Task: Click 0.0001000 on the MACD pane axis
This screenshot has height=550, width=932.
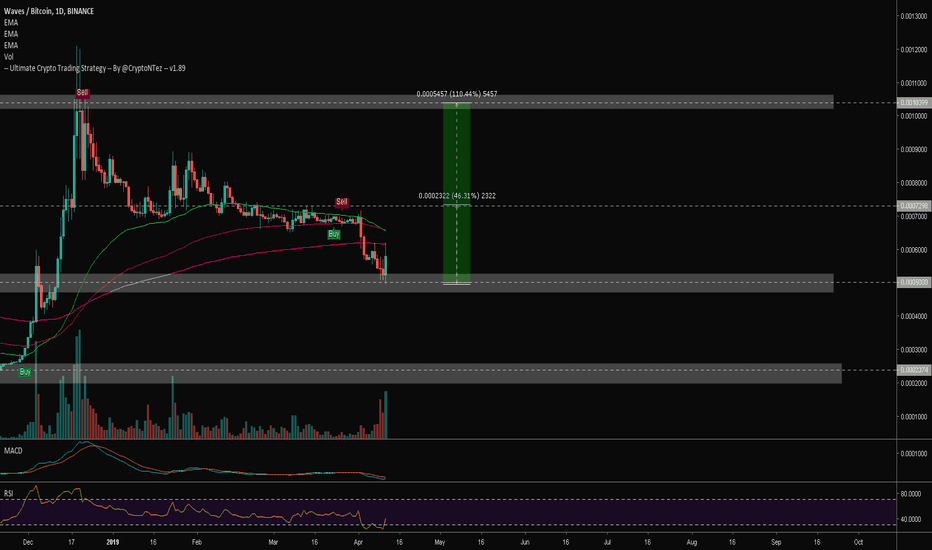Action: [914, 454]
